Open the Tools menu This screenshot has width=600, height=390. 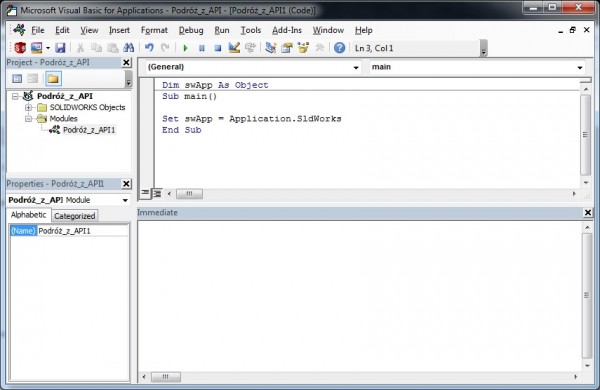coord(251,30)
